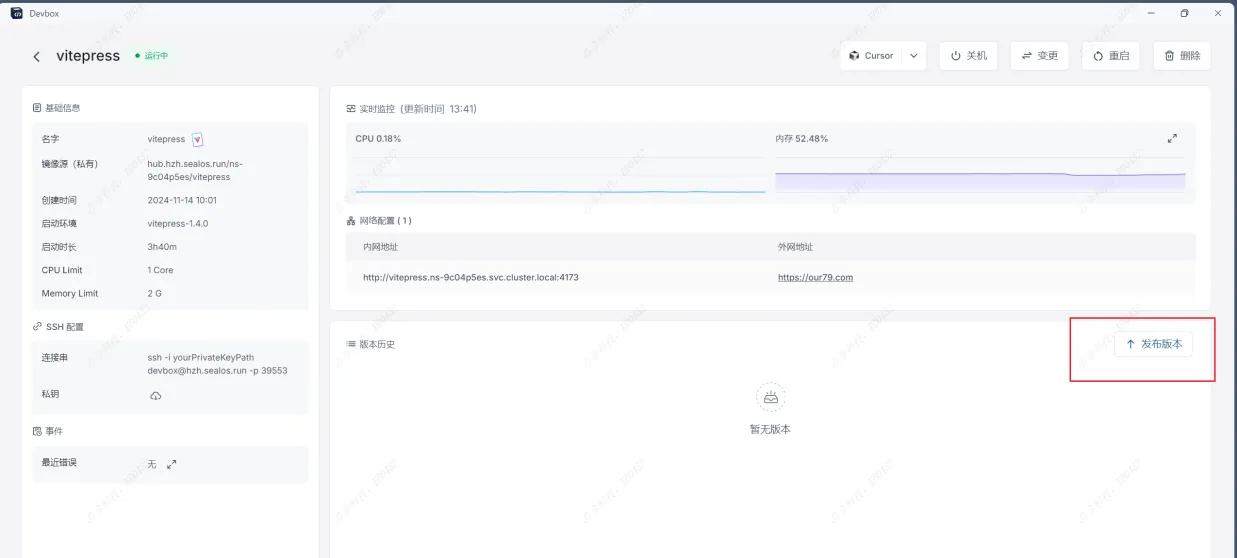Viewport: 1237px width, 558px height.
Task: Click the 暂无版本 empty state text
Action: point(770,429)
